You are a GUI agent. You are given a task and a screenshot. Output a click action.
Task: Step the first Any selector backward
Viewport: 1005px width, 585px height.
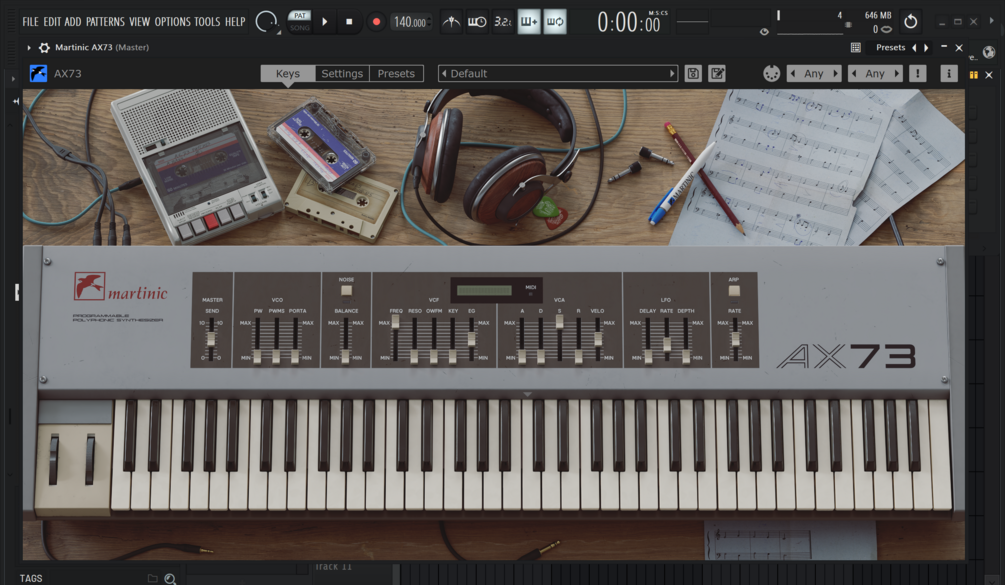(793, 74)
